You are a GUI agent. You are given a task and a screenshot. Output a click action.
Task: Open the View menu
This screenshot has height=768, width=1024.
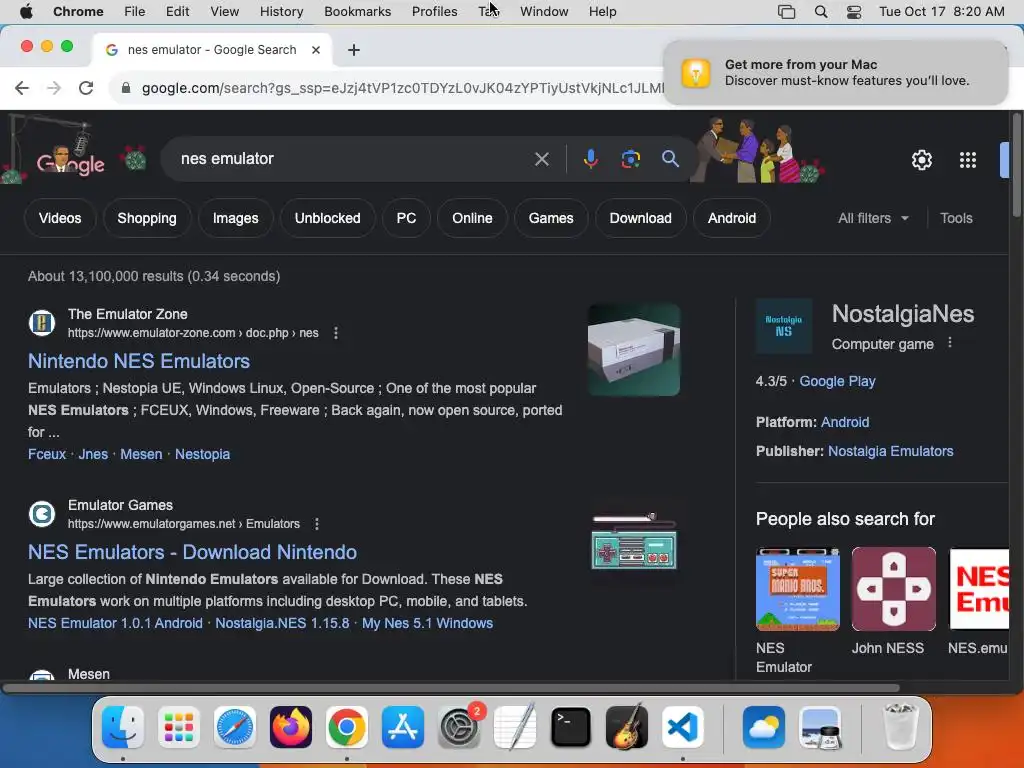point(224,12)
